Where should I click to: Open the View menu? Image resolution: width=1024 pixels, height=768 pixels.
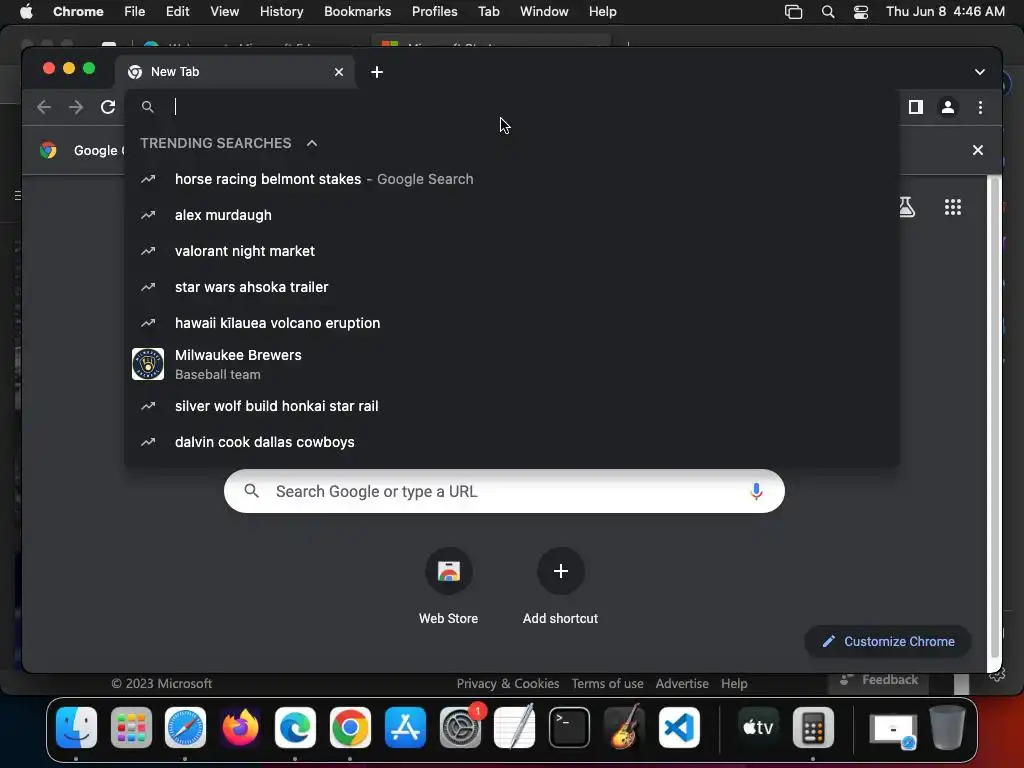pos(225,12)
